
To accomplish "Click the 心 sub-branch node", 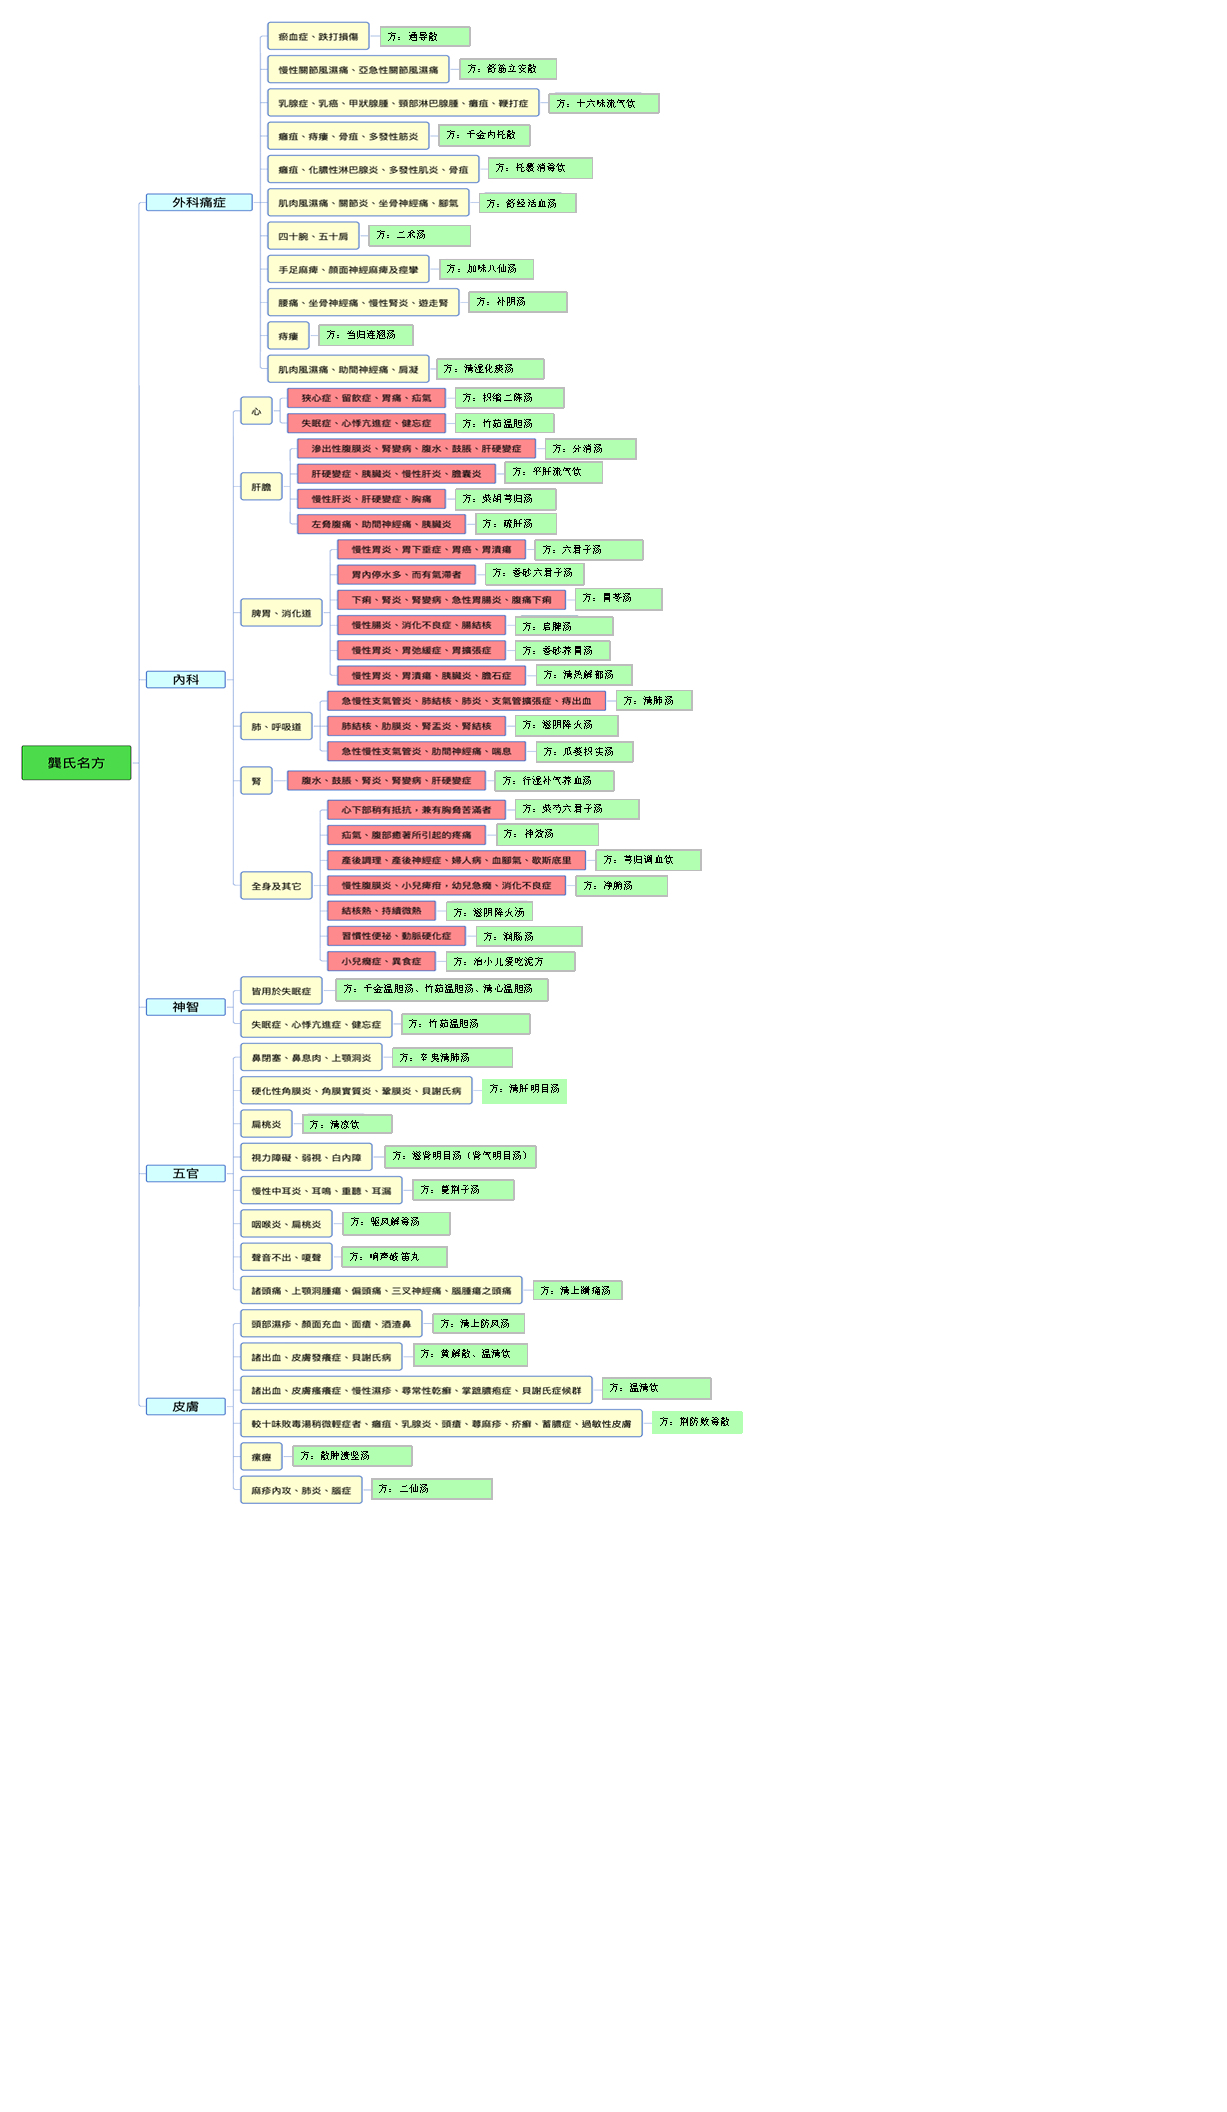I will tap(256, 411).
